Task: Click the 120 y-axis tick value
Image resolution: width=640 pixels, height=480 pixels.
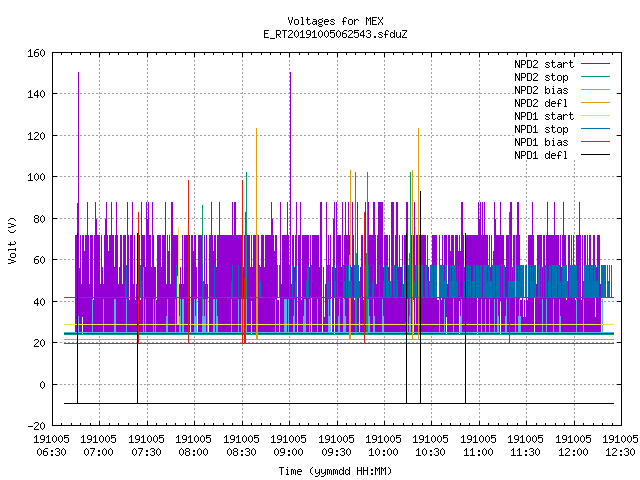Action: 36,136
